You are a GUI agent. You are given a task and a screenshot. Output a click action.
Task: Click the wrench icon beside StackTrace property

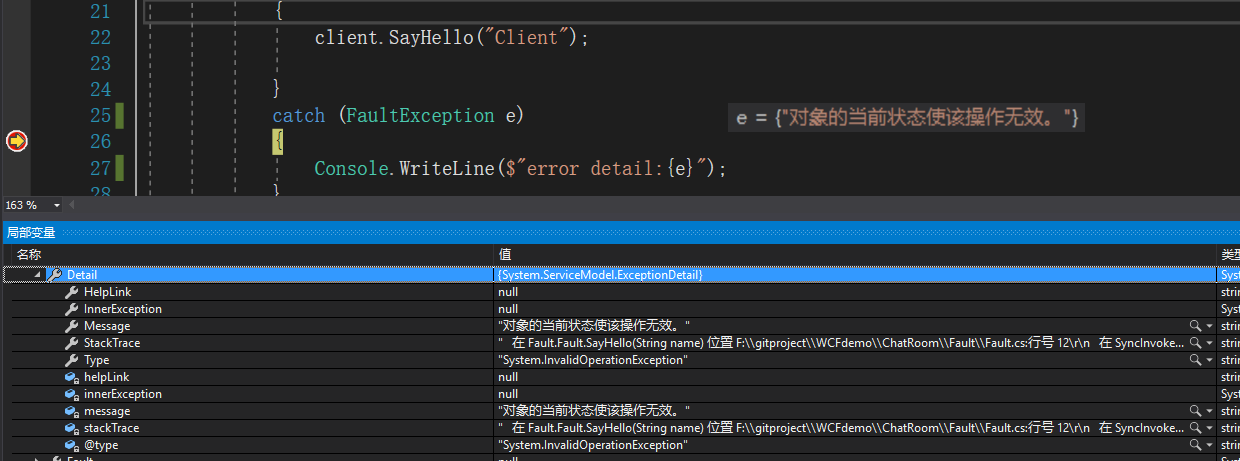(72, 343)
